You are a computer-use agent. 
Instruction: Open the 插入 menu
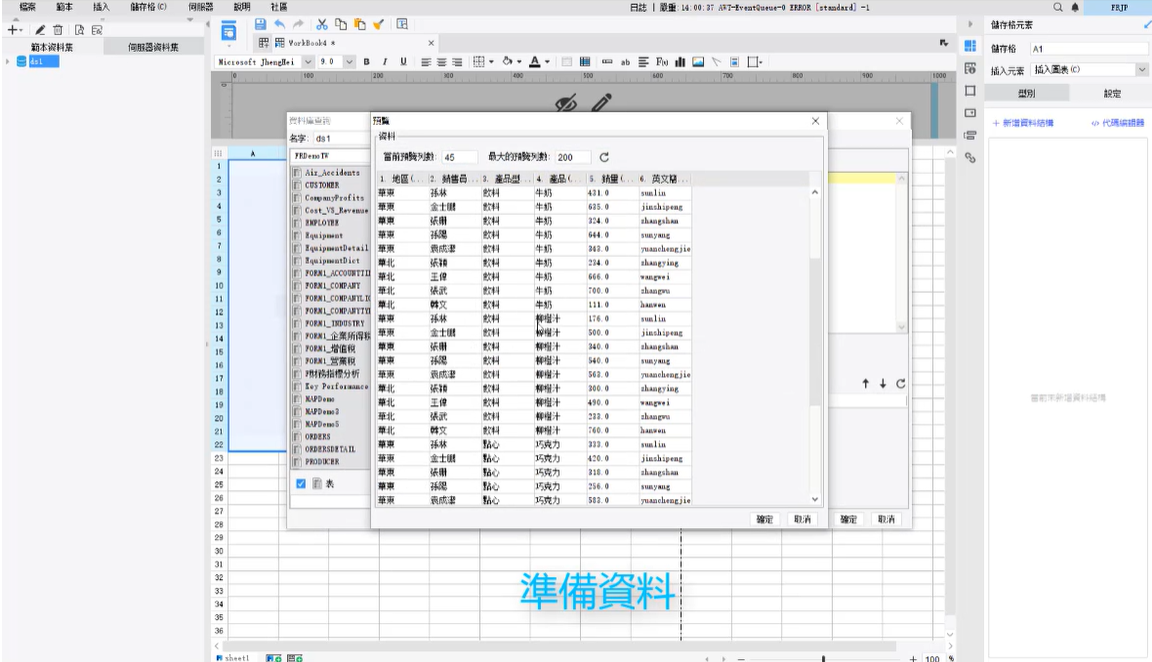pos(101,7)
